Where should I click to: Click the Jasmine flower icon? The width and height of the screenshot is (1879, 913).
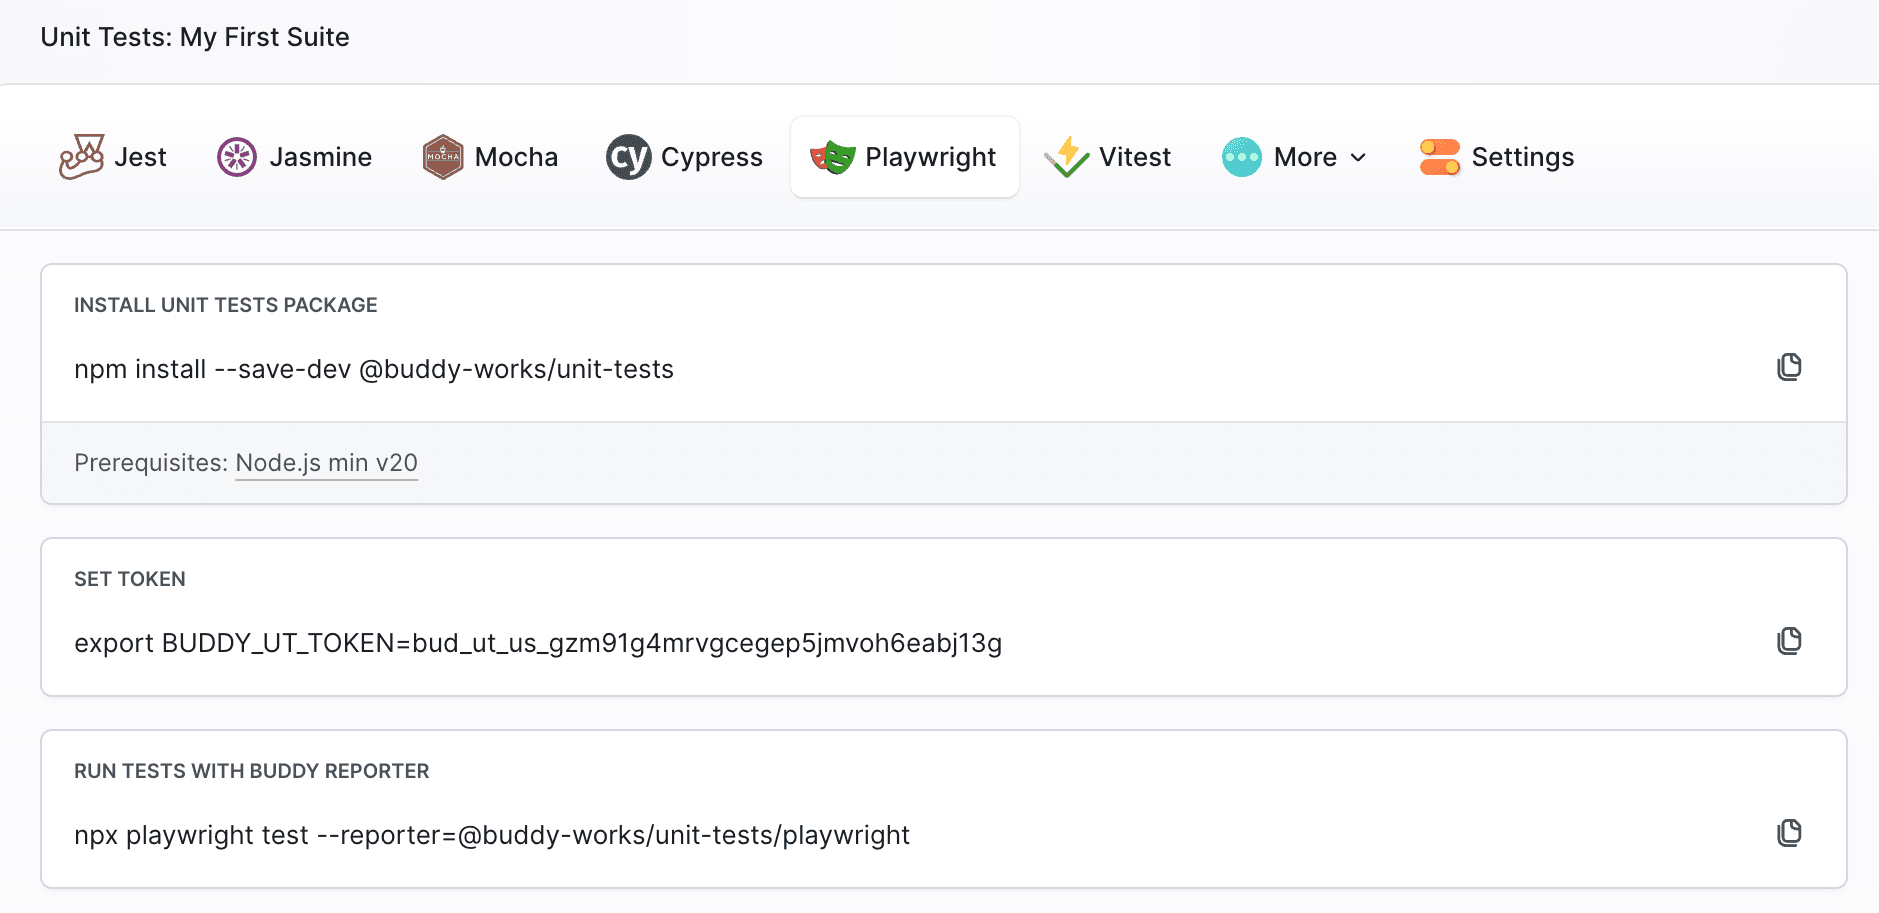237,157
